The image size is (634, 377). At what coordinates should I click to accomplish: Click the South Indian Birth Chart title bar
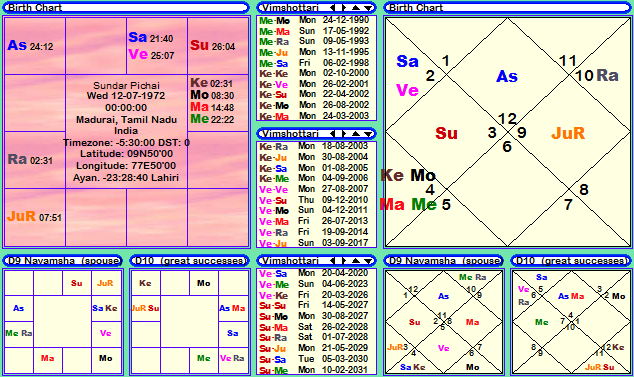click(x=126, y=7)
